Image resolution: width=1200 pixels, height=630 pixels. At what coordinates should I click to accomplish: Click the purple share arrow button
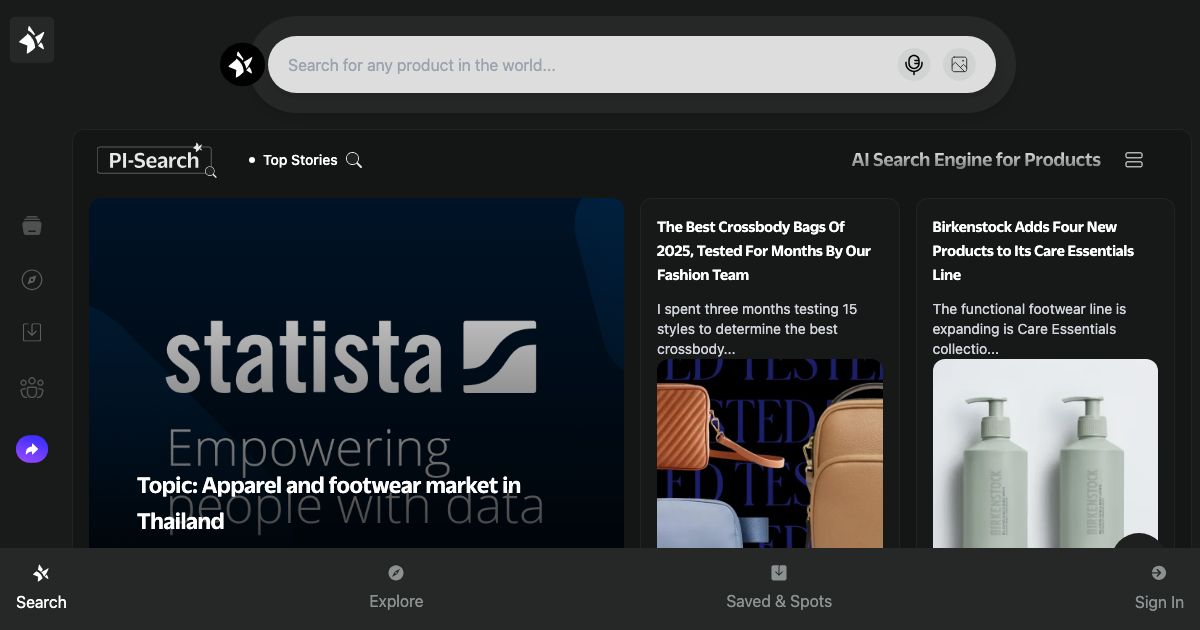tap(32, 450)
